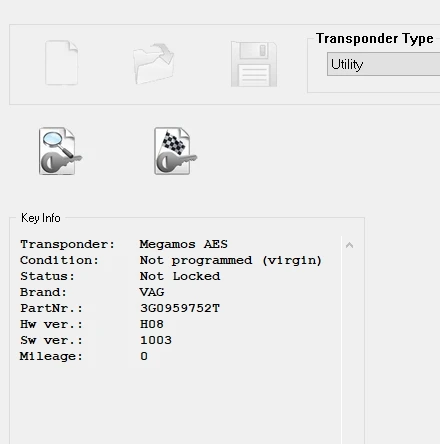Select the VAG brand value
The width and height of the screenshot is (440, 444).
tap(152, 292)
